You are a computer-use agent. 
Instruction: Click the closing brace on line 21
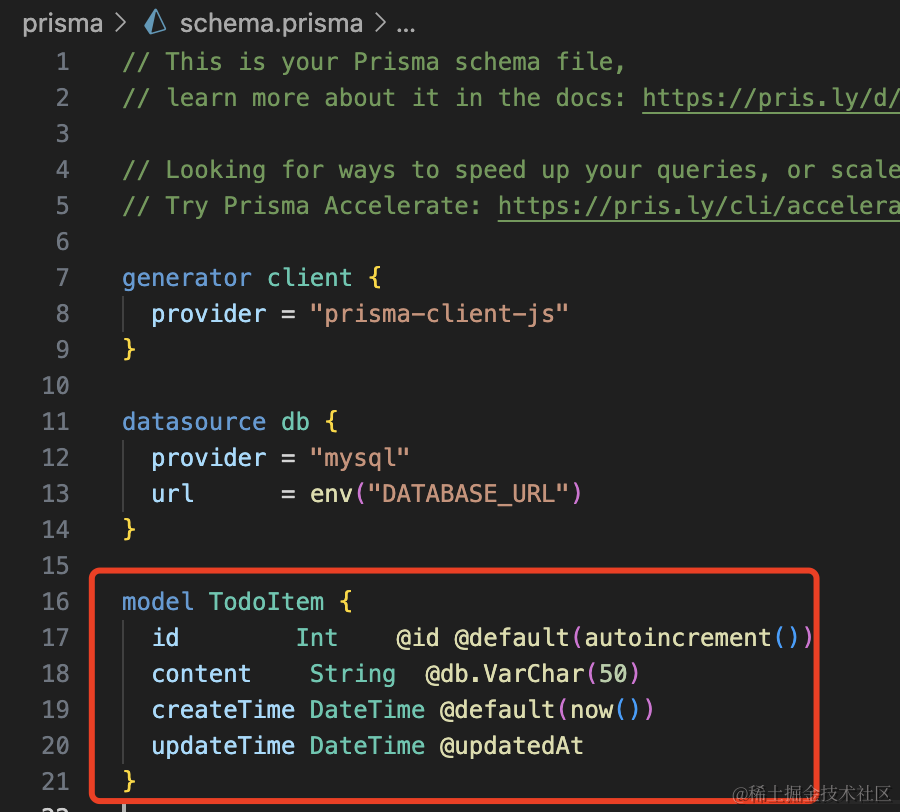coord(129,781)
